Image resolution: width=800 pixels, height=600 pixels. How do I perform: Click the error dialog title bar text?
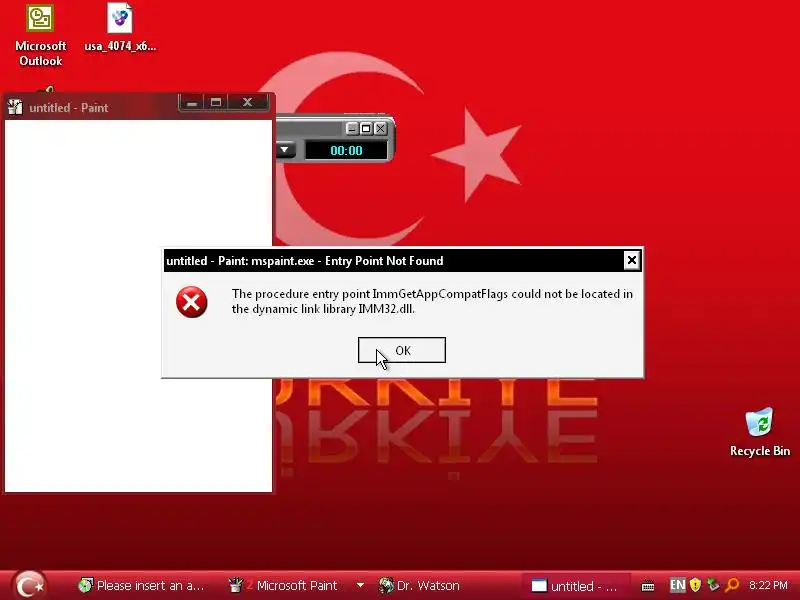click(x=305, y=261)
